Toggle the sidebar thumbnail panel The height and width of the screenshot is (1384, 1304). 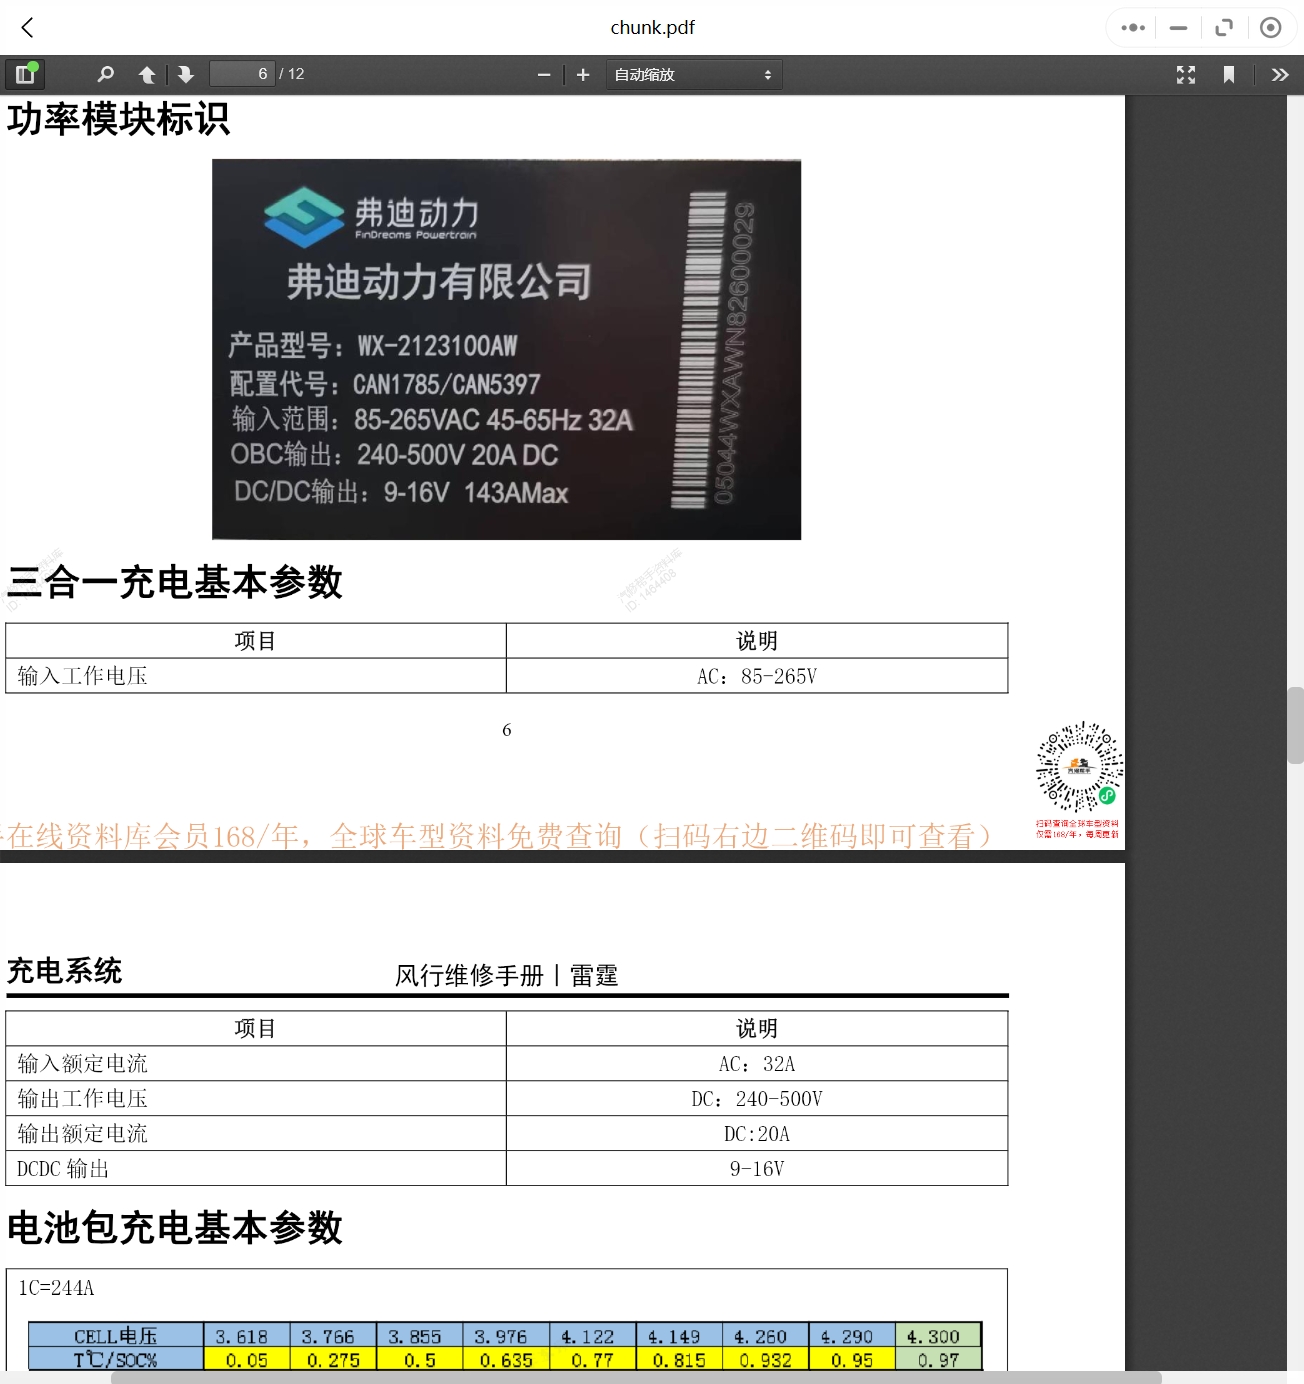pos(25,73)
